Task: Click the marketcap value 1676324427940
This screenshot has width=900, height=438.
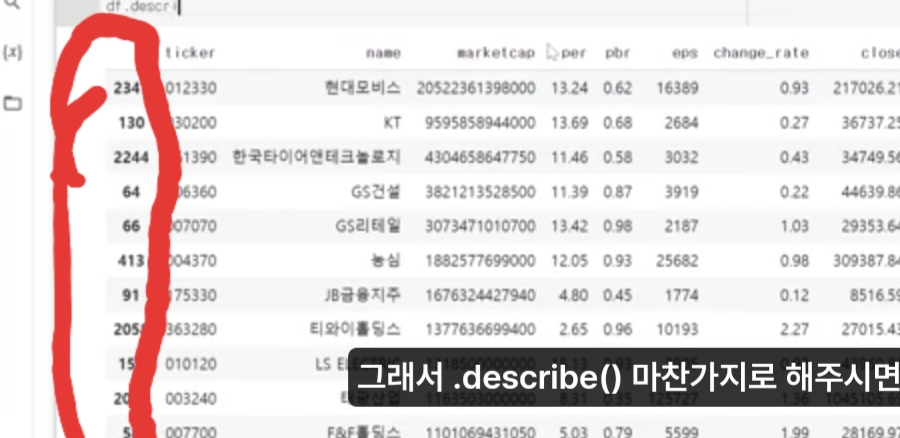Action: (480, 295)
